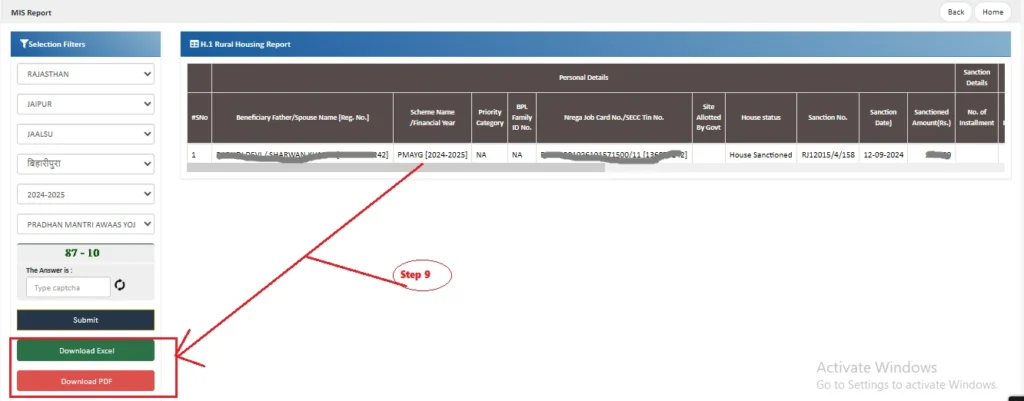Click the PMAYG [2024-2025] cell
Viewport: 1024px width, 401px height.
[x=432, y=155]
